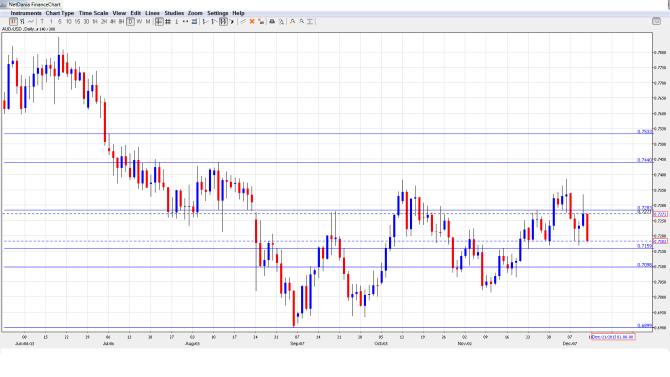
Task: Click the 0.7533 horizontal line label
Action: (645, 132)
